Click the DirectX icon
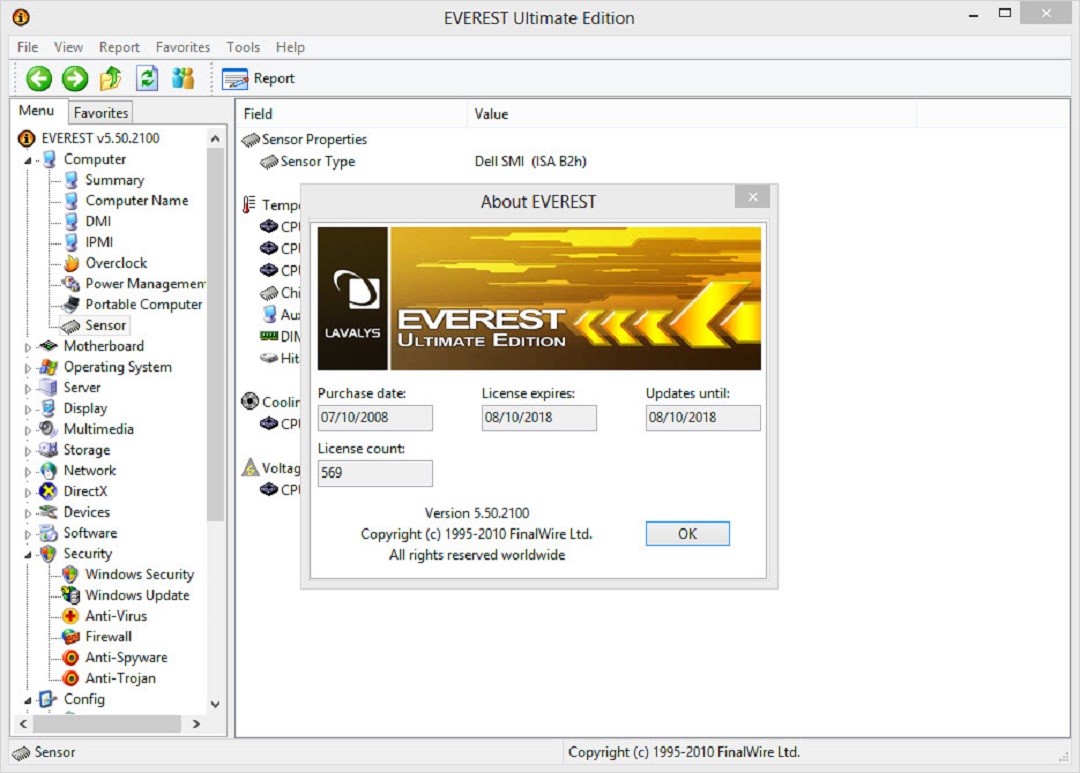Viewport: 1080px width, 773px height. tap(48, 491)
